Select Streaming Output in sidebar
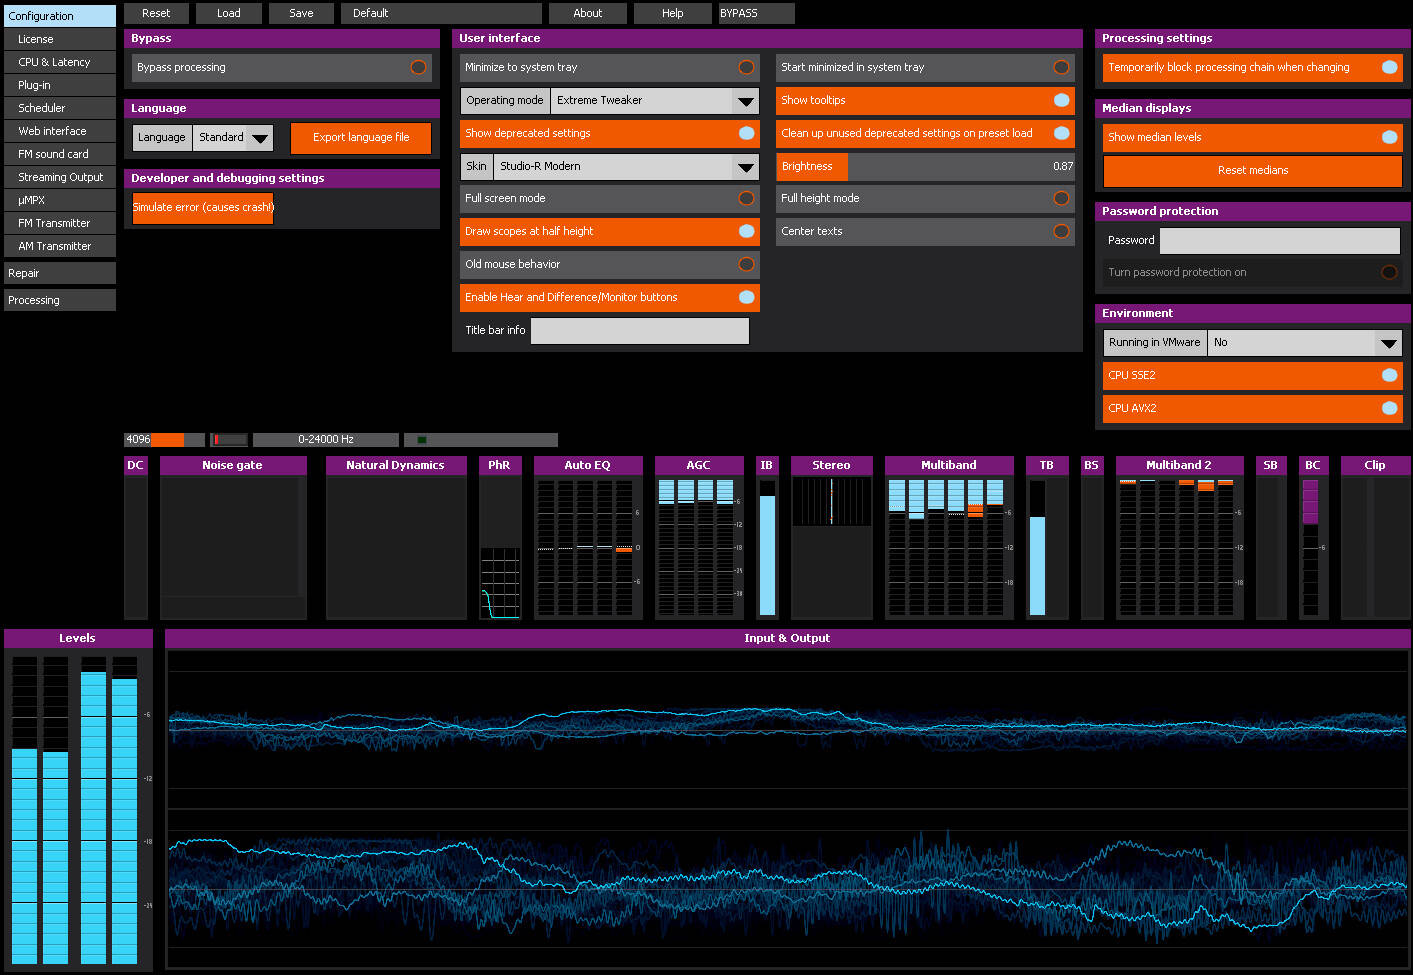This screenshot has height=975, width=1413. [60, 177]
